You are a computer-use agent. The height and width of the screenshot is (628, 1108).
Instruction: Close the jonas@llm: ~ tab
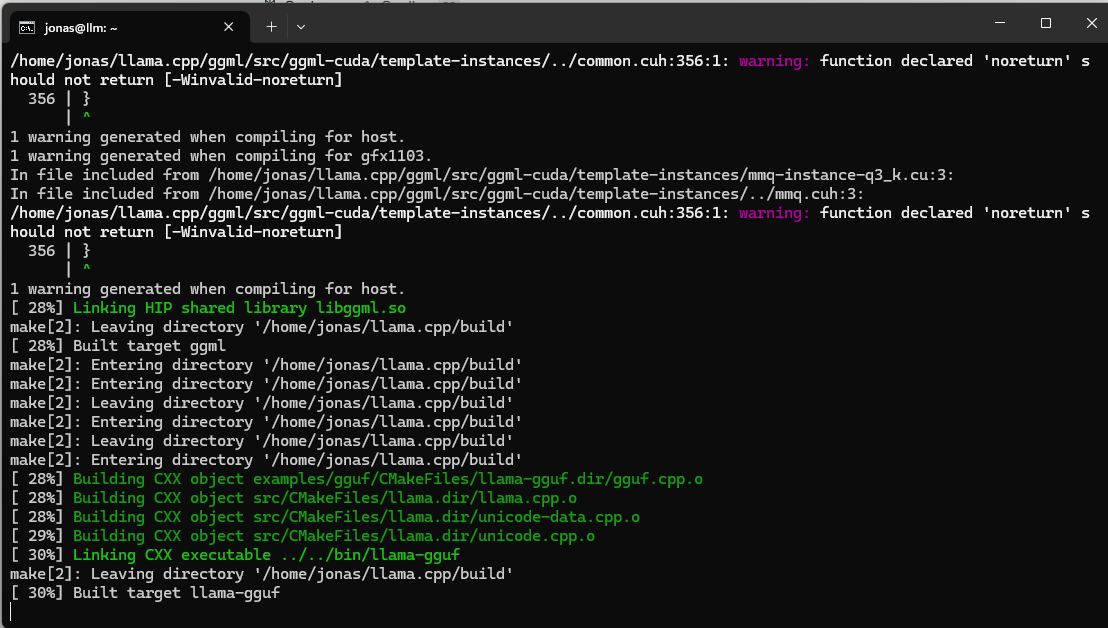coord(228,27)
